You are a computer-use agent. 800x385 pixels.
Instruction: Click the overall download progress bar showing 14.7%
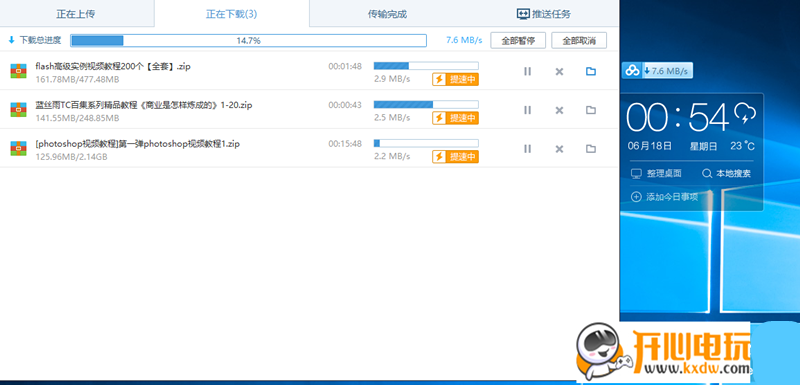(x=248, y=41)
